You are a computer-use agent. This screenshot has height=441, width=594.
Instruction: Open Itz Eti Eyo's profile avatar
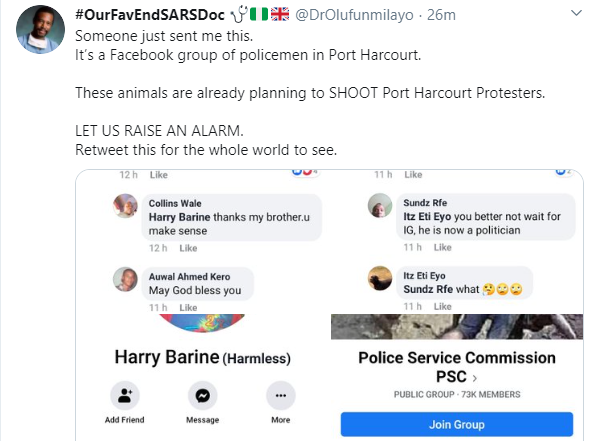[x=380, y=278]
